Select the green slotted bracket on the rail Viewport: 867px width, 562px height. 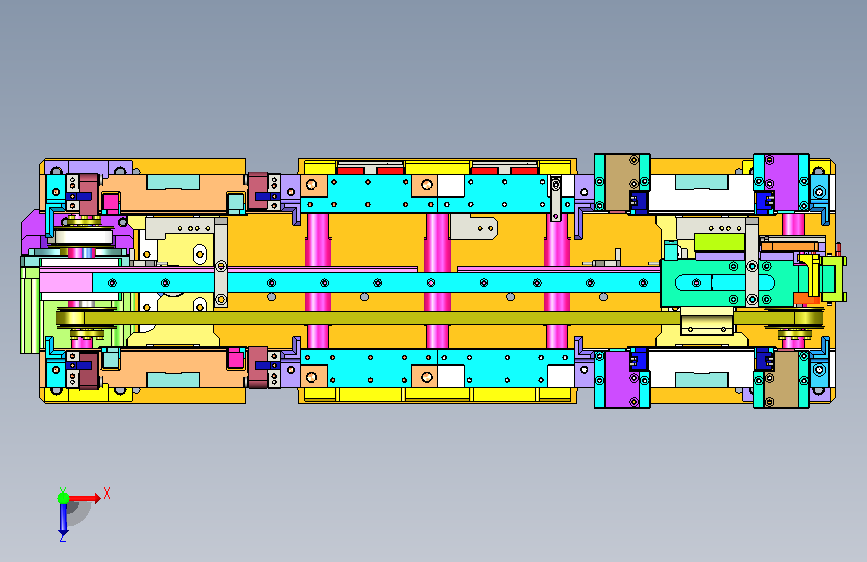tap(727, 283)
